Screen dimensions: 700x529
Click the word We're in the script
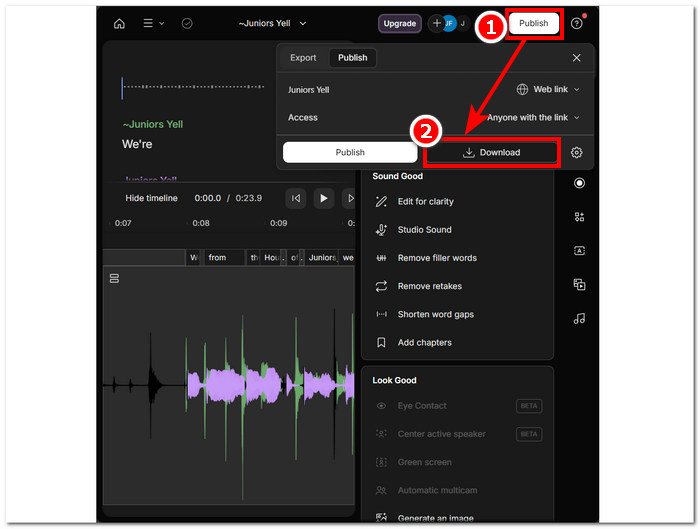pos(137,144)
